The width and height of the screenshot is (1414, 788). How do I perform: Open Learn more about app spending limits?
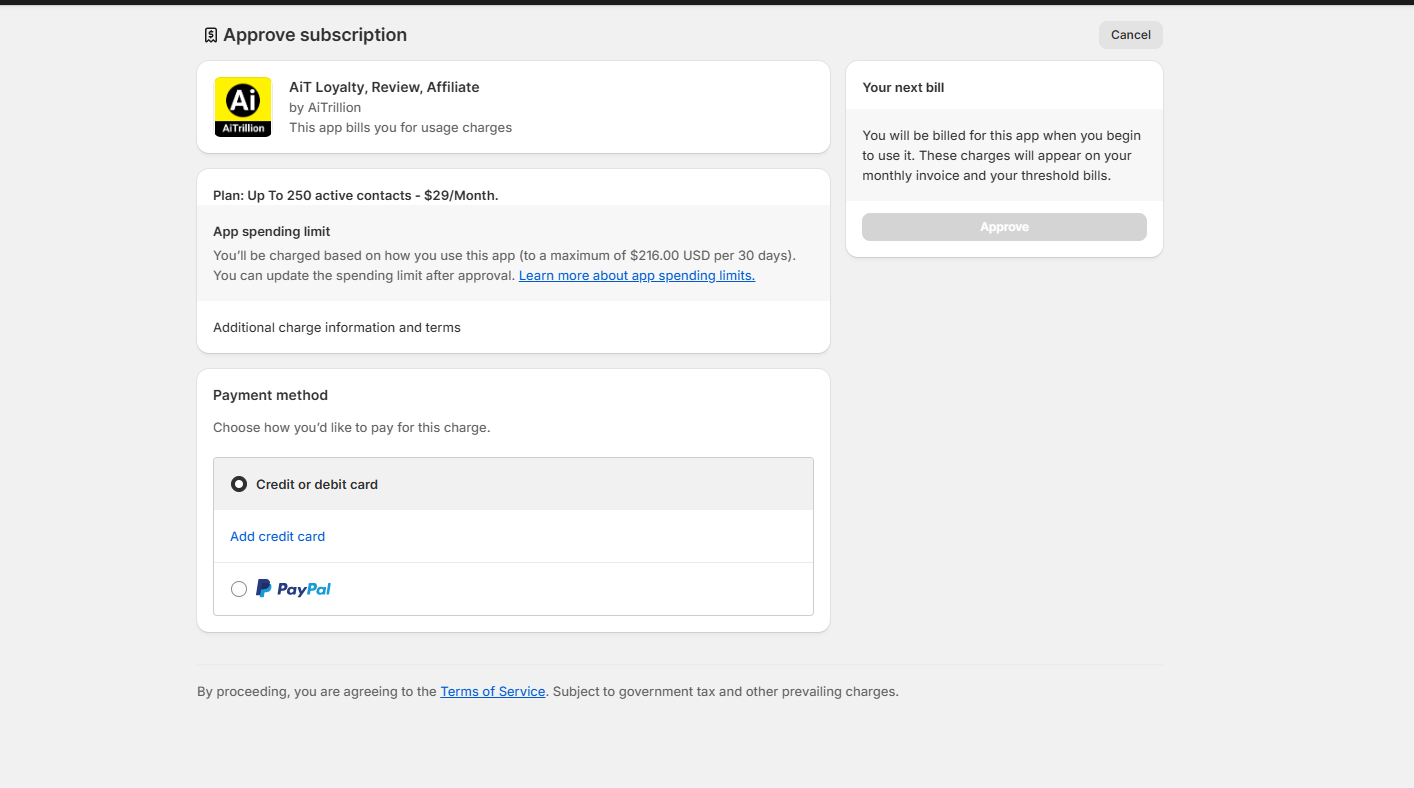pos(636,276)
